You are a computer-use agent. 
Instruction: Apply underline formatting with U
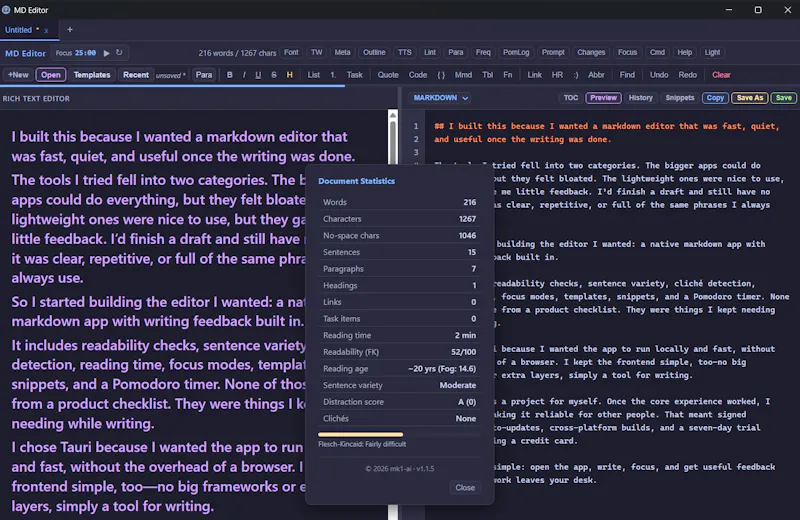pos(258,75)
